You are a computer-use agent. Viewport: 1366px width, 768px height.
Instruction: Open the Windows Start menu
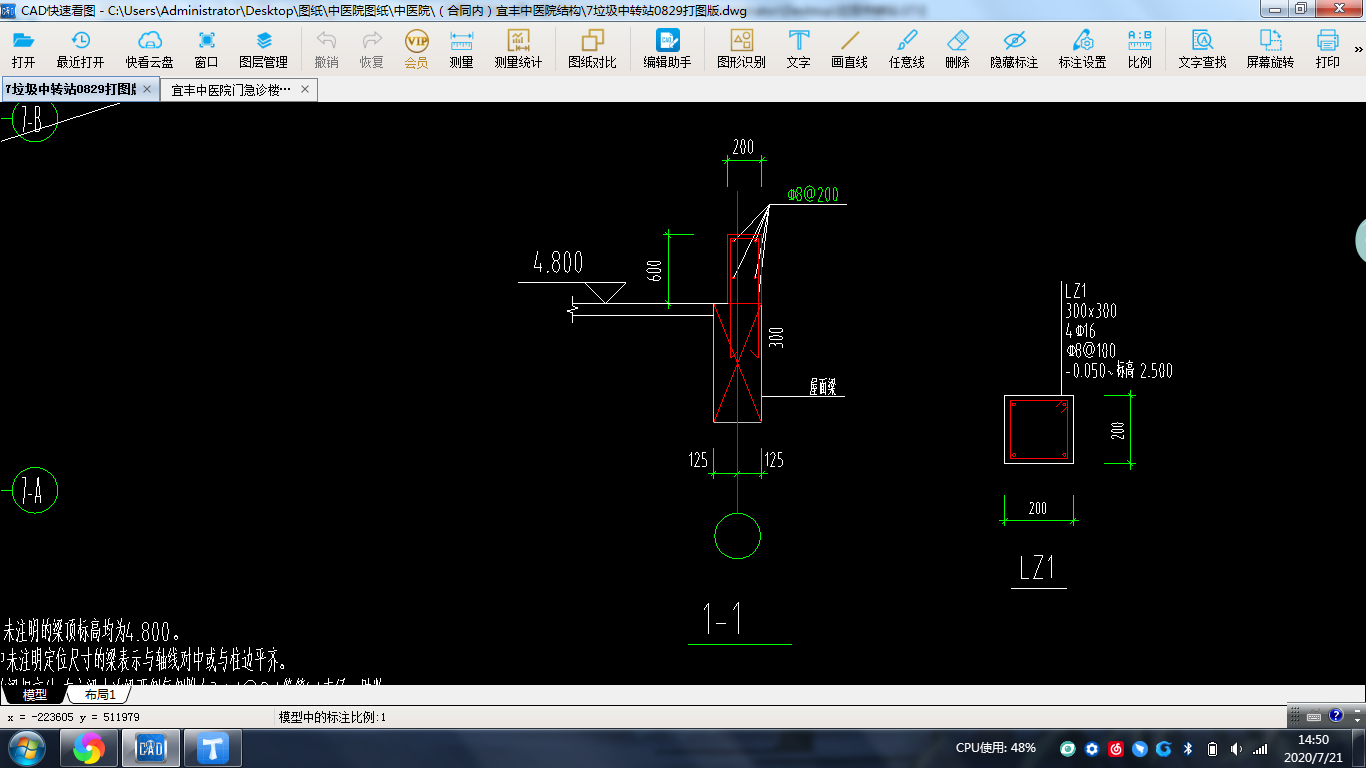(26, 747)
